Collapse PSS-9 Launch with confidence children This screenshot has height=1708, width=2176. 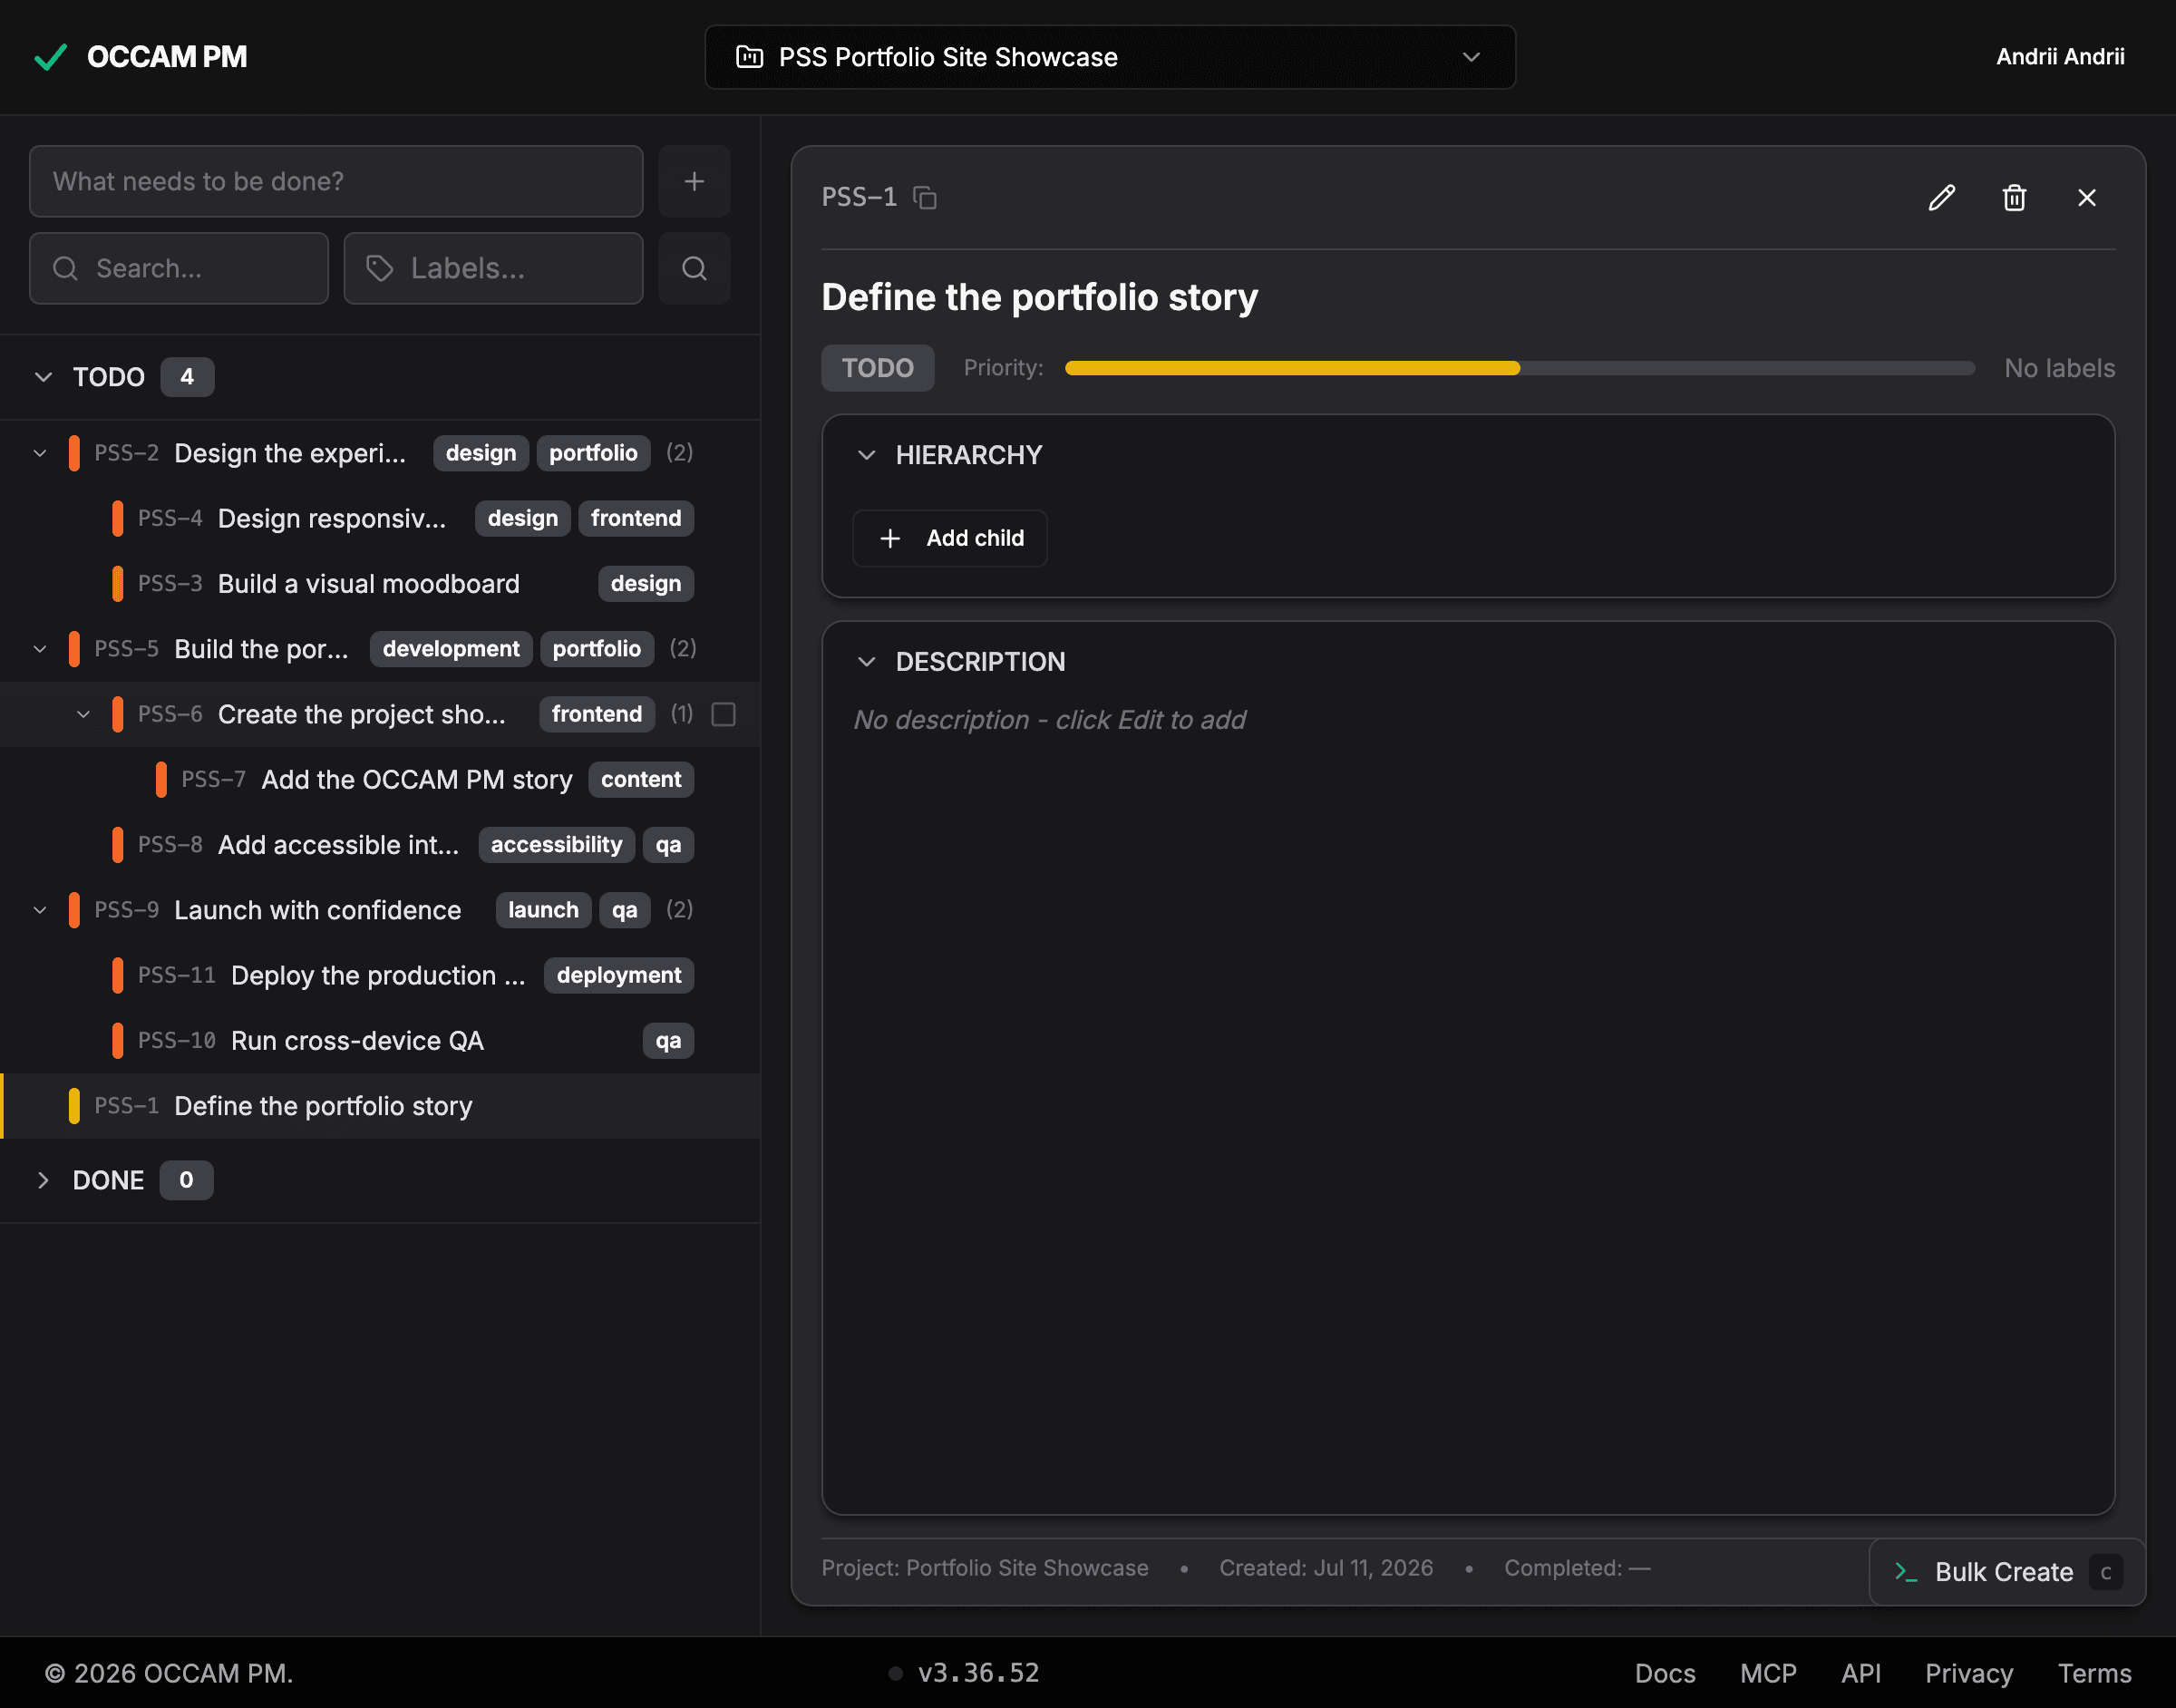(40, 910)
